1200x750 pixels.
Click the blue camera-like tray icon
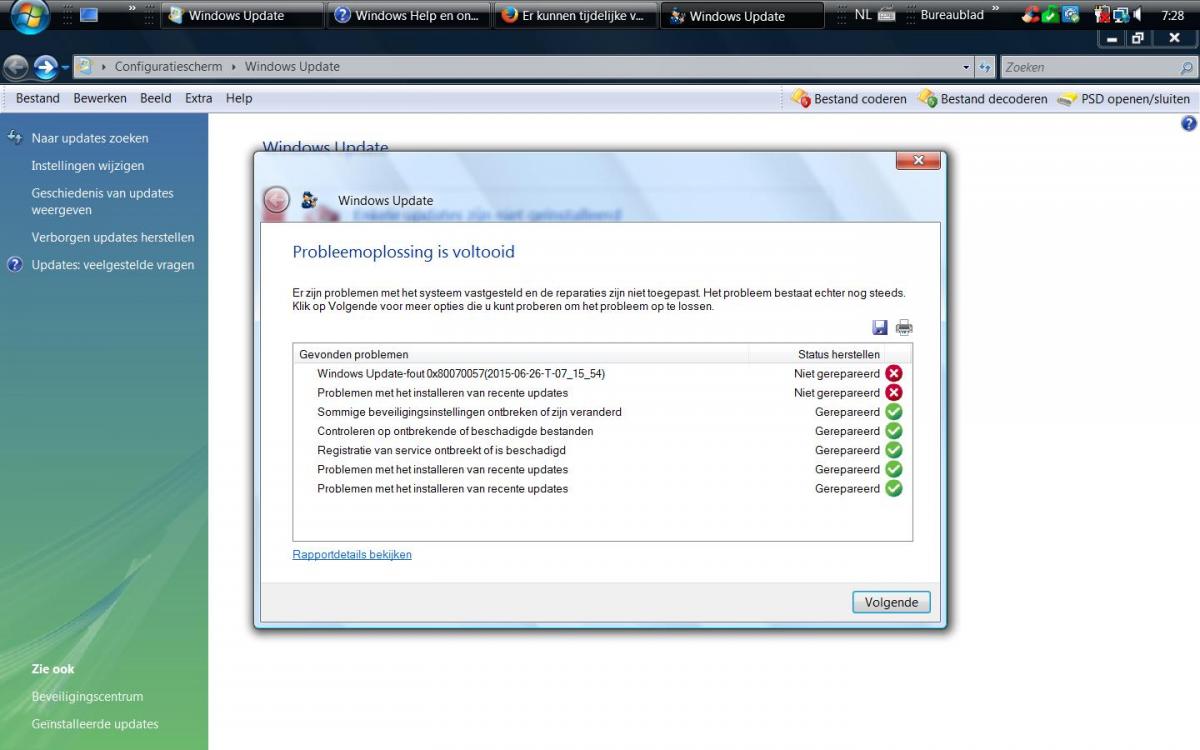[x=1071, y=15]
